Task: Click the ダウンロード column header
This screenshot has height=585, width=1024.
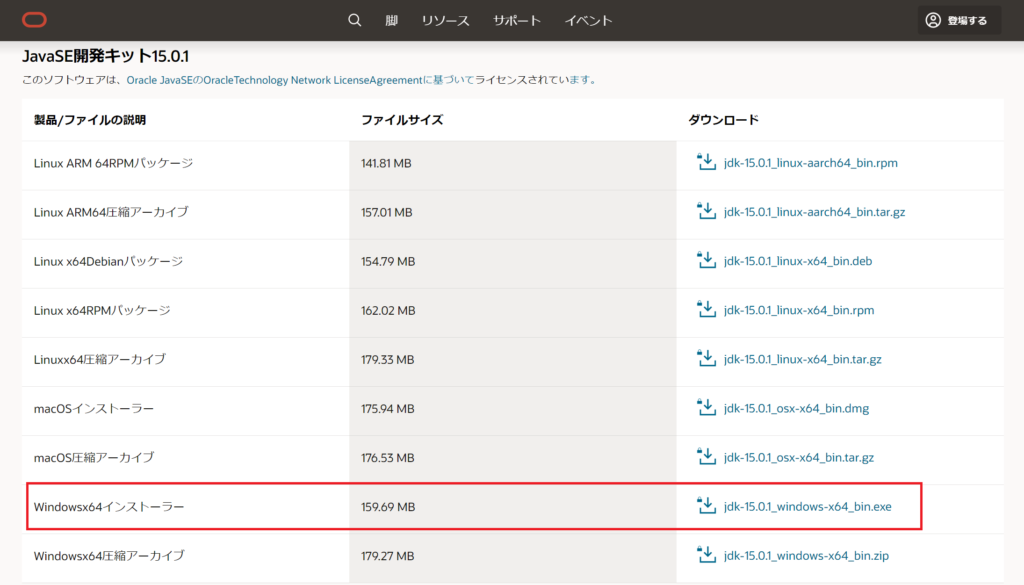Action: (x=724, y=119)
